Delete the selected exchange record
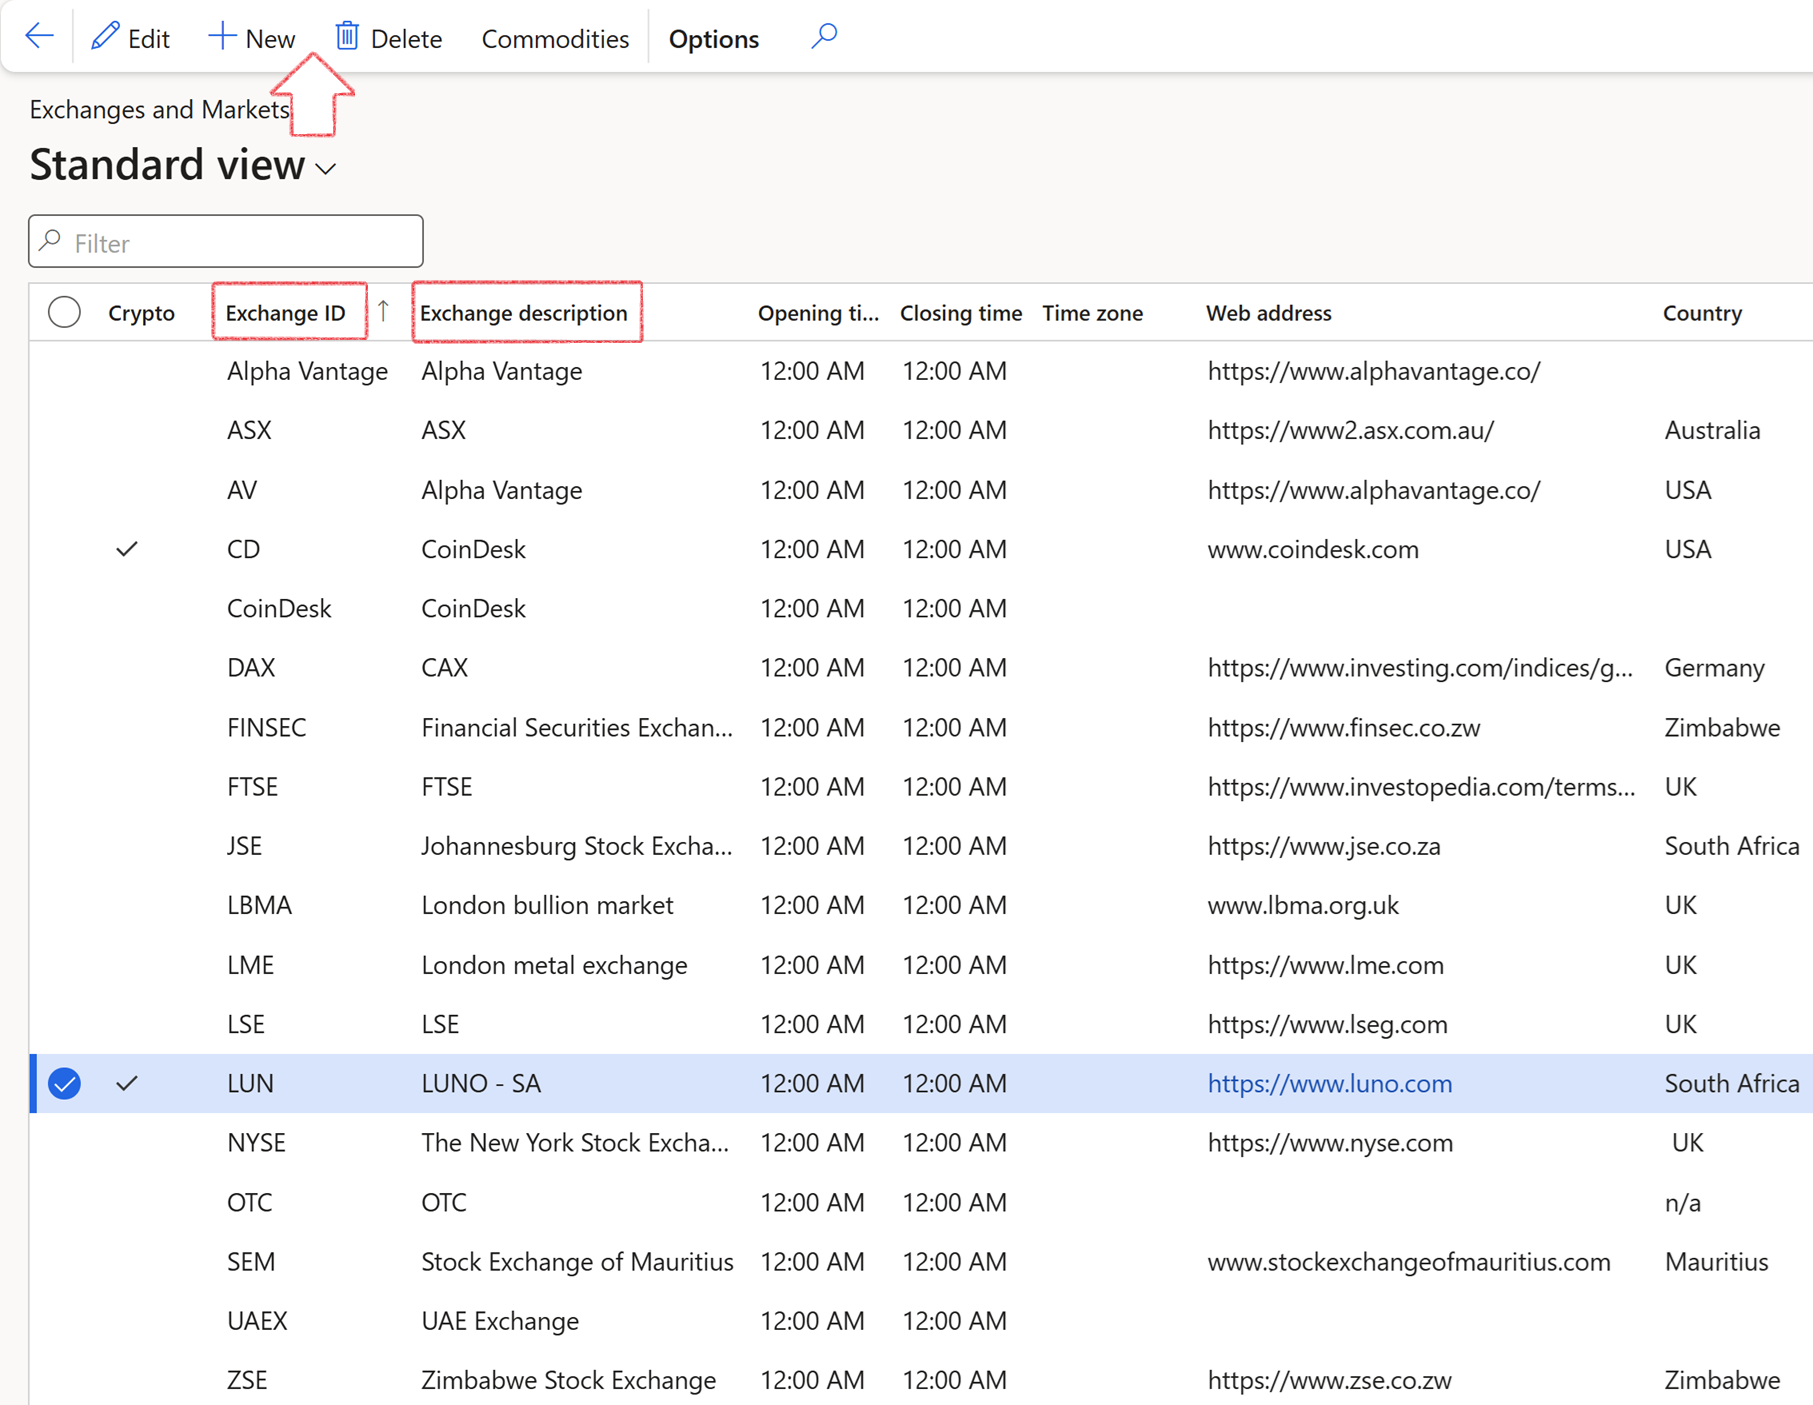1813x1405 pixels. click(x=388, y=38)
